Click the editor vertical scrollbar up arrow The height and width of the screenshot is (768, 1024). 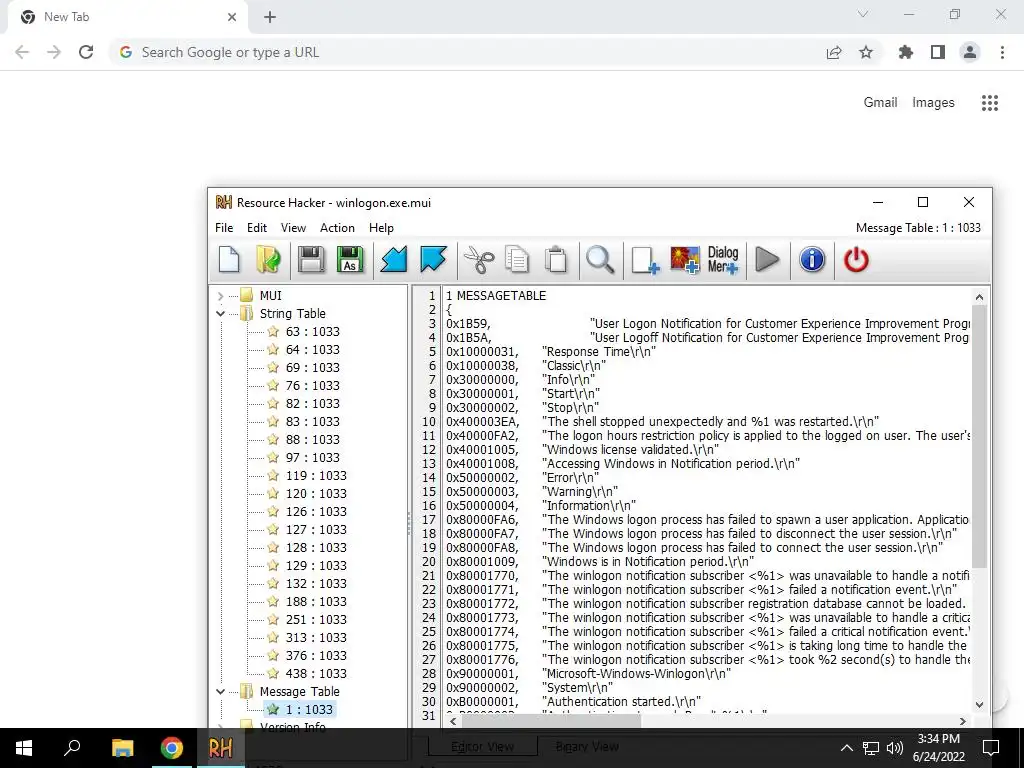[979, 297]
